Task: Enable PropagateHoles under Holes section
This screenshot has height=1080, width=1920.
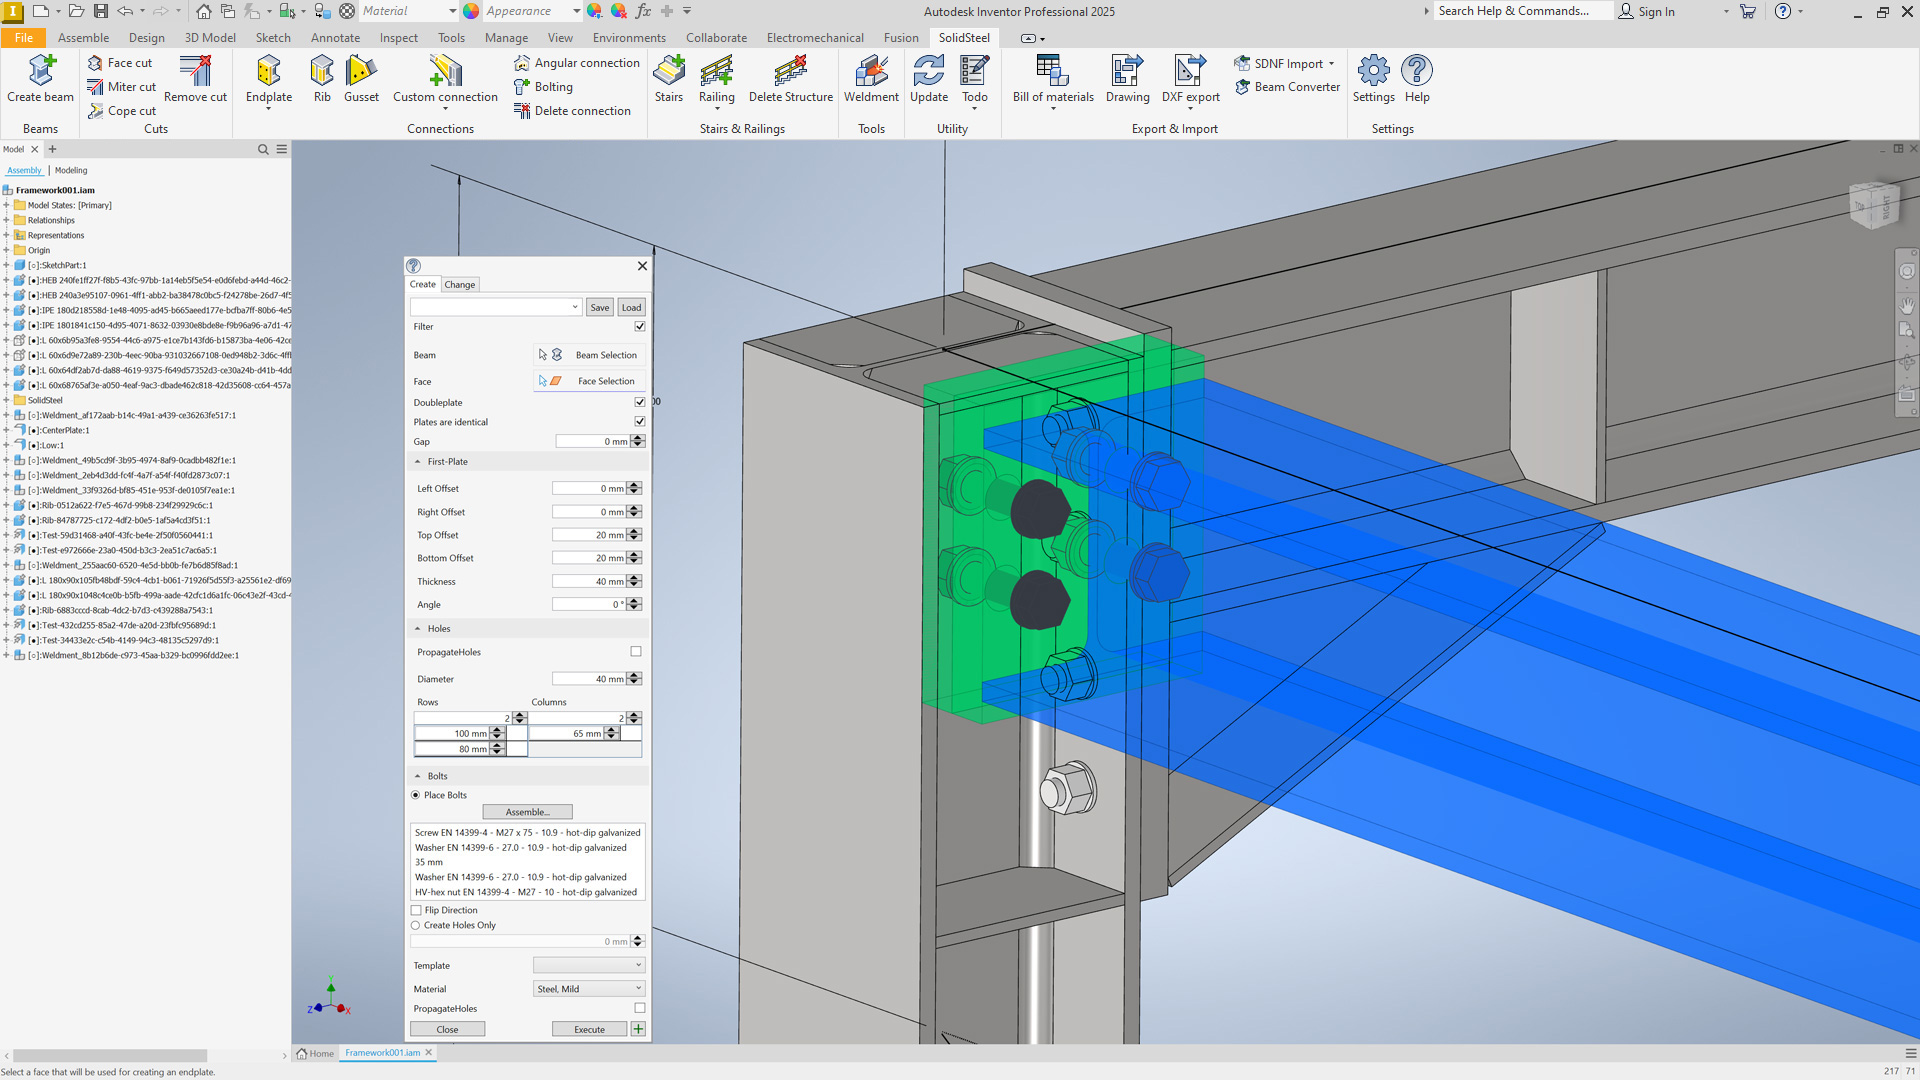Action: (x=636, y=652)
